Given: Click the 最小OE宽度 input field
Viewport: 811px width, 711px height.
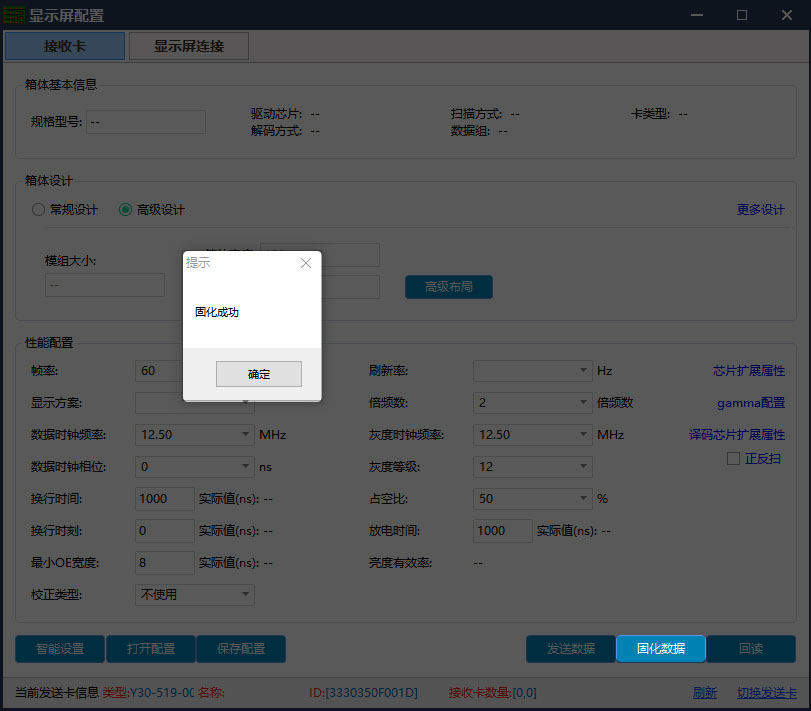Looking at the screenshot, I should 164,563.
